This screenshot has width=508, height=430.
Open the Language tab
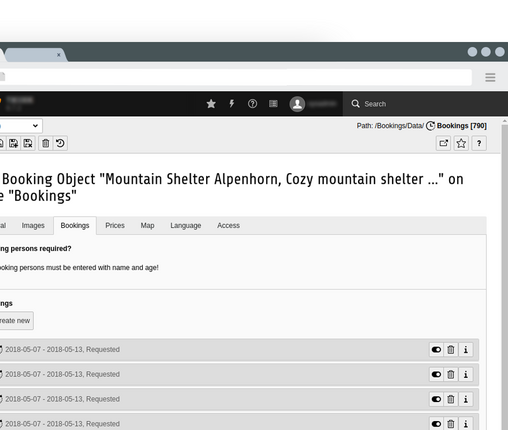pyautogui.click(x=186, y=226)
